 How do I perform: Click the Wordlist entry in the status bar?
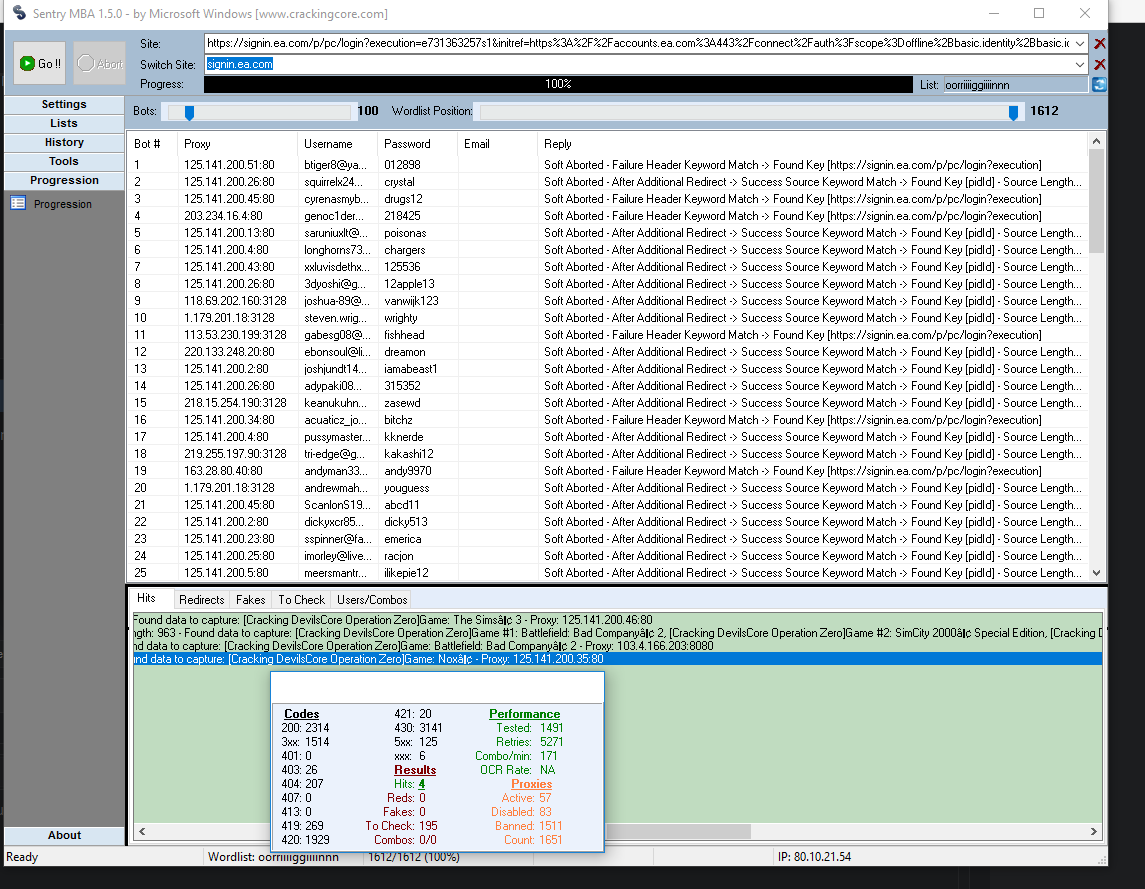(273, 857)
